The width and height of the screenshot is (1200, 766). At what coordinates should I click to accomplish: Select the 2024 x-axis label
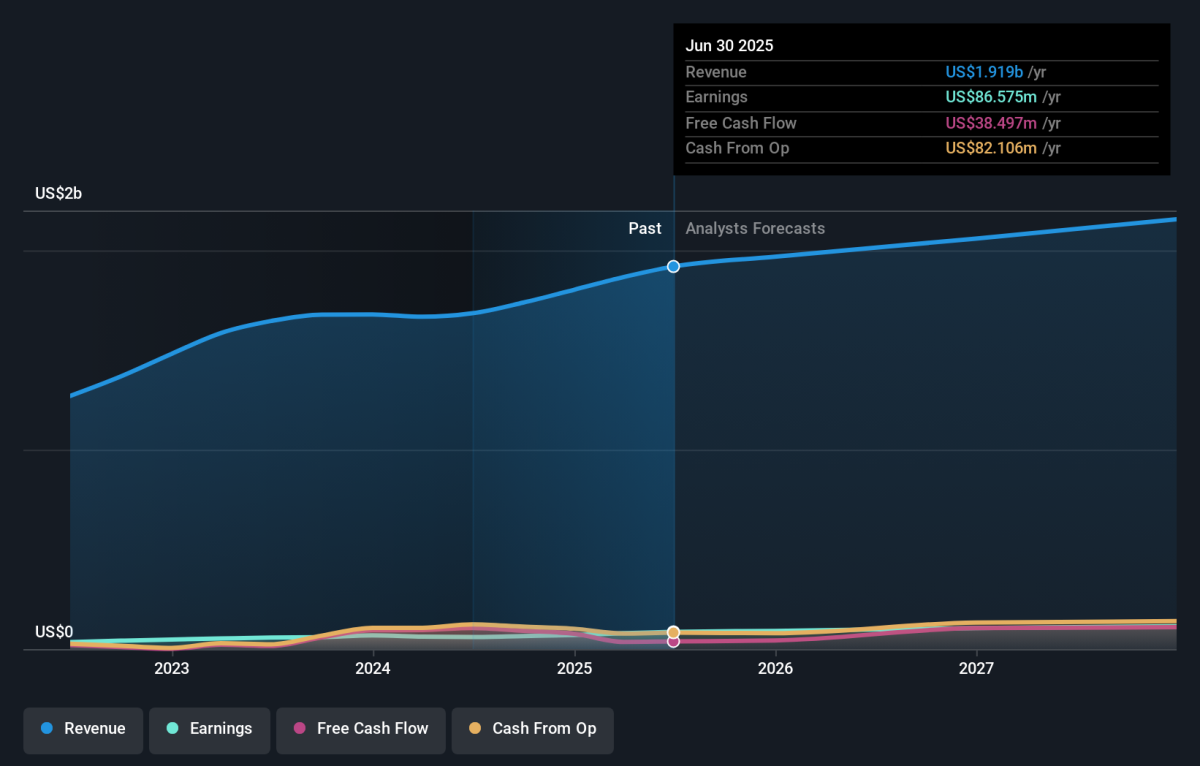coord(373,668)
